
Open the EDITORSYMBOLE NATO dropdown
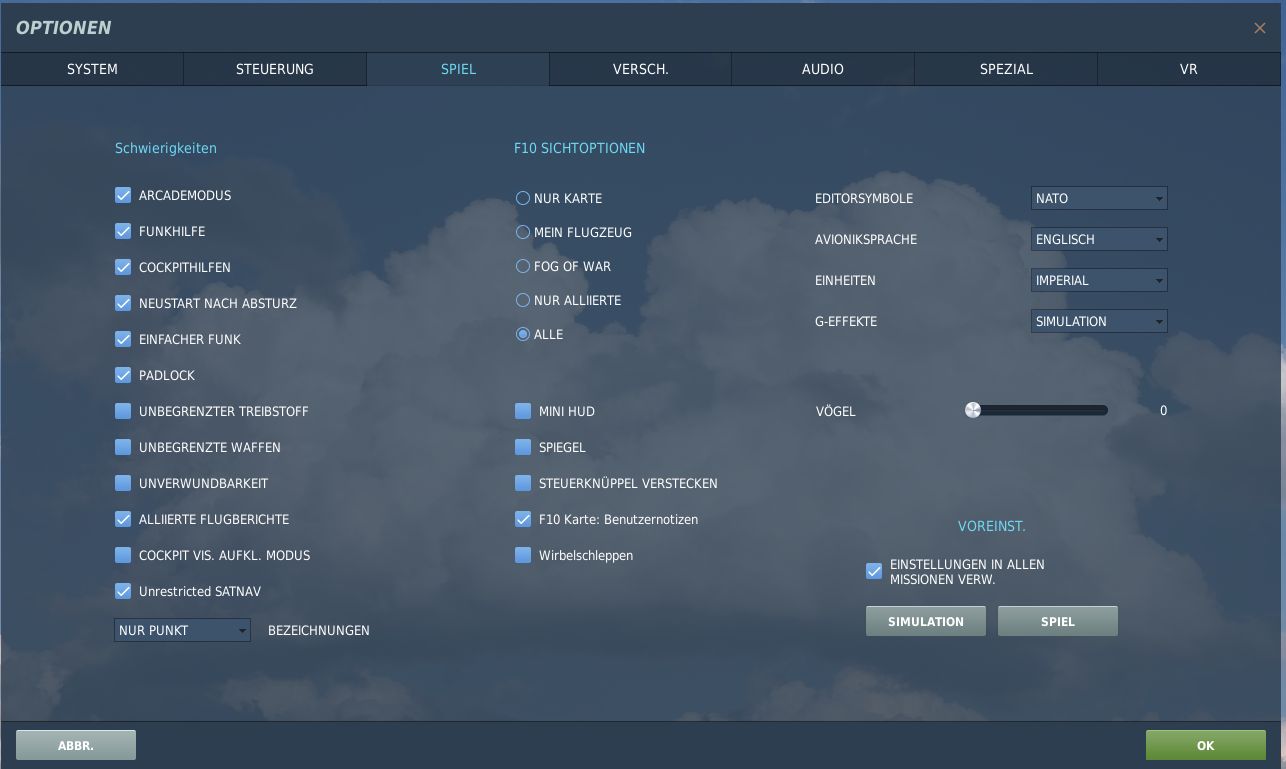[1099, 198]
